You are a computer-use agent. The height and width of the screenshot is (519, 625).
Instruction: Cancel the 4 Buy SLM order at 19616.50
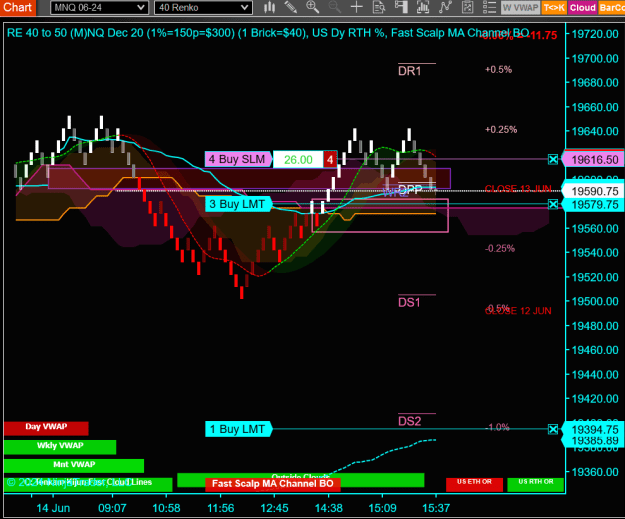pos(553,160)
